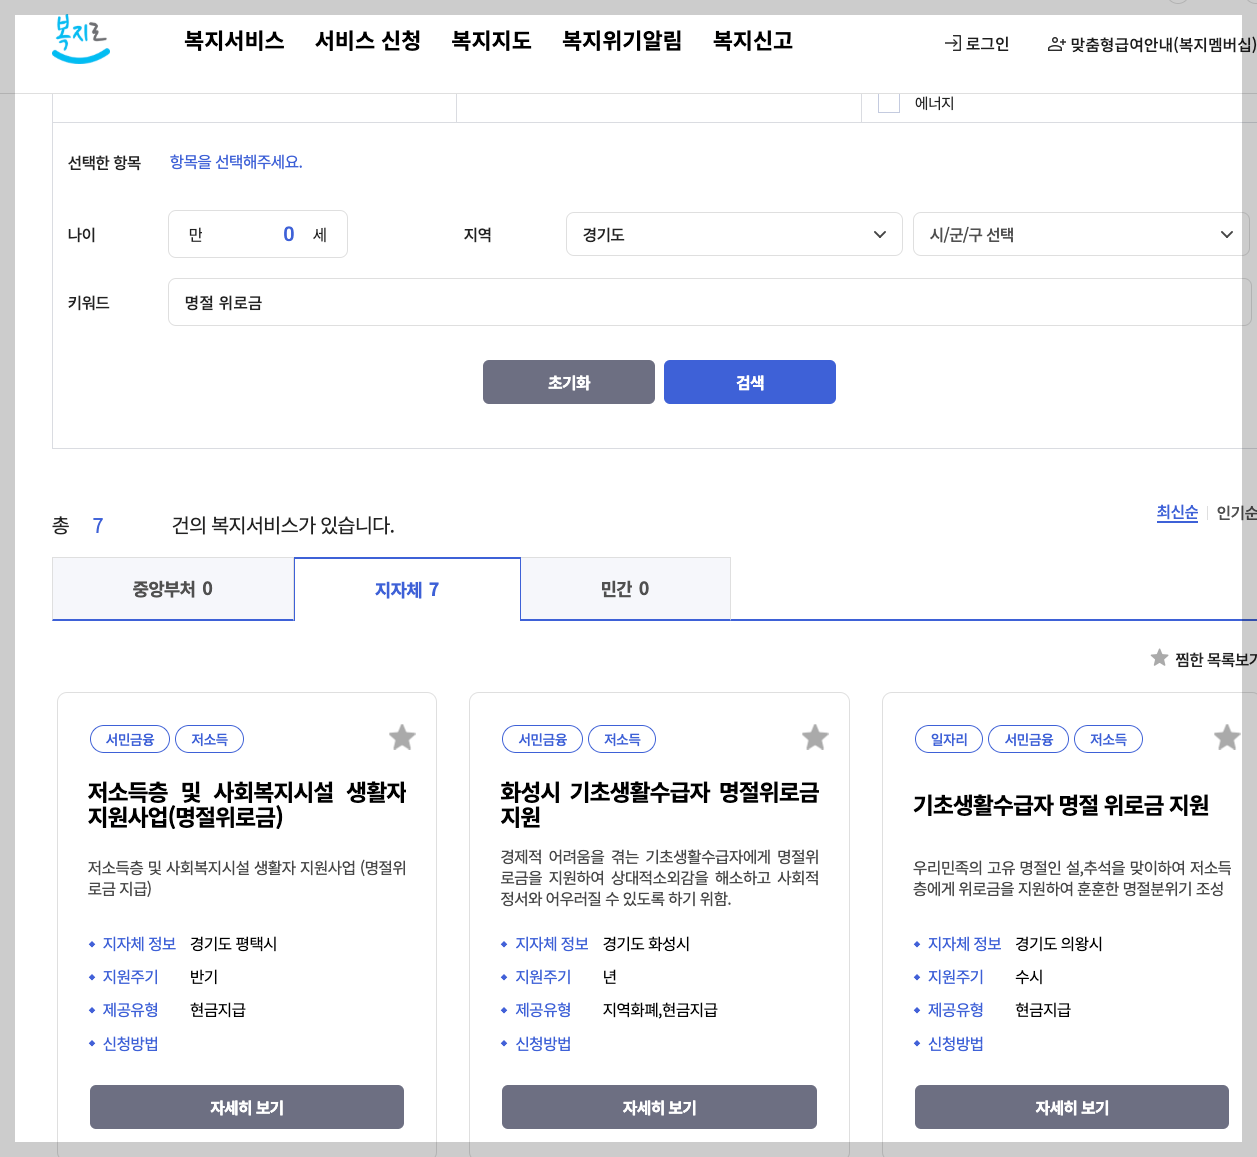Bookmark the 저소득층 지원사업 card with its star icon

pyautogui.click(x=402, y=737)
